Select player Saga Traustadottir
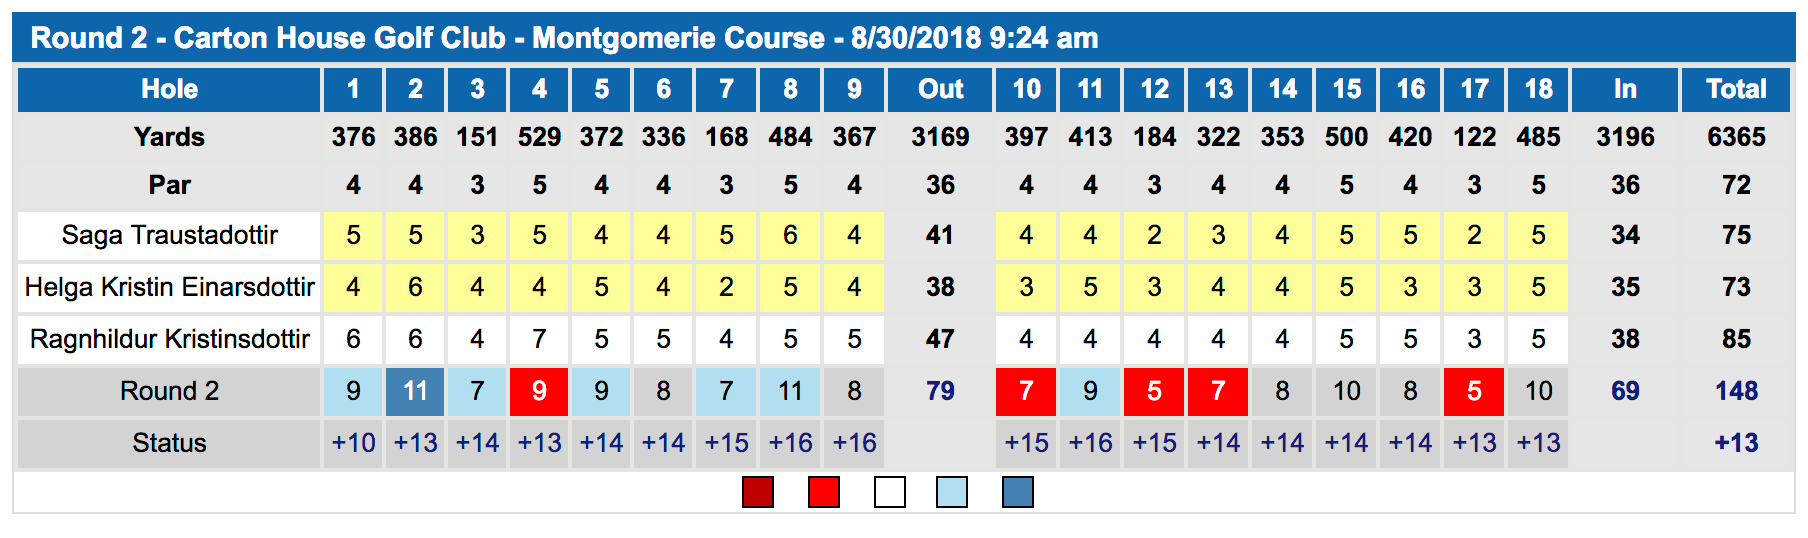 tap(169, 235)
